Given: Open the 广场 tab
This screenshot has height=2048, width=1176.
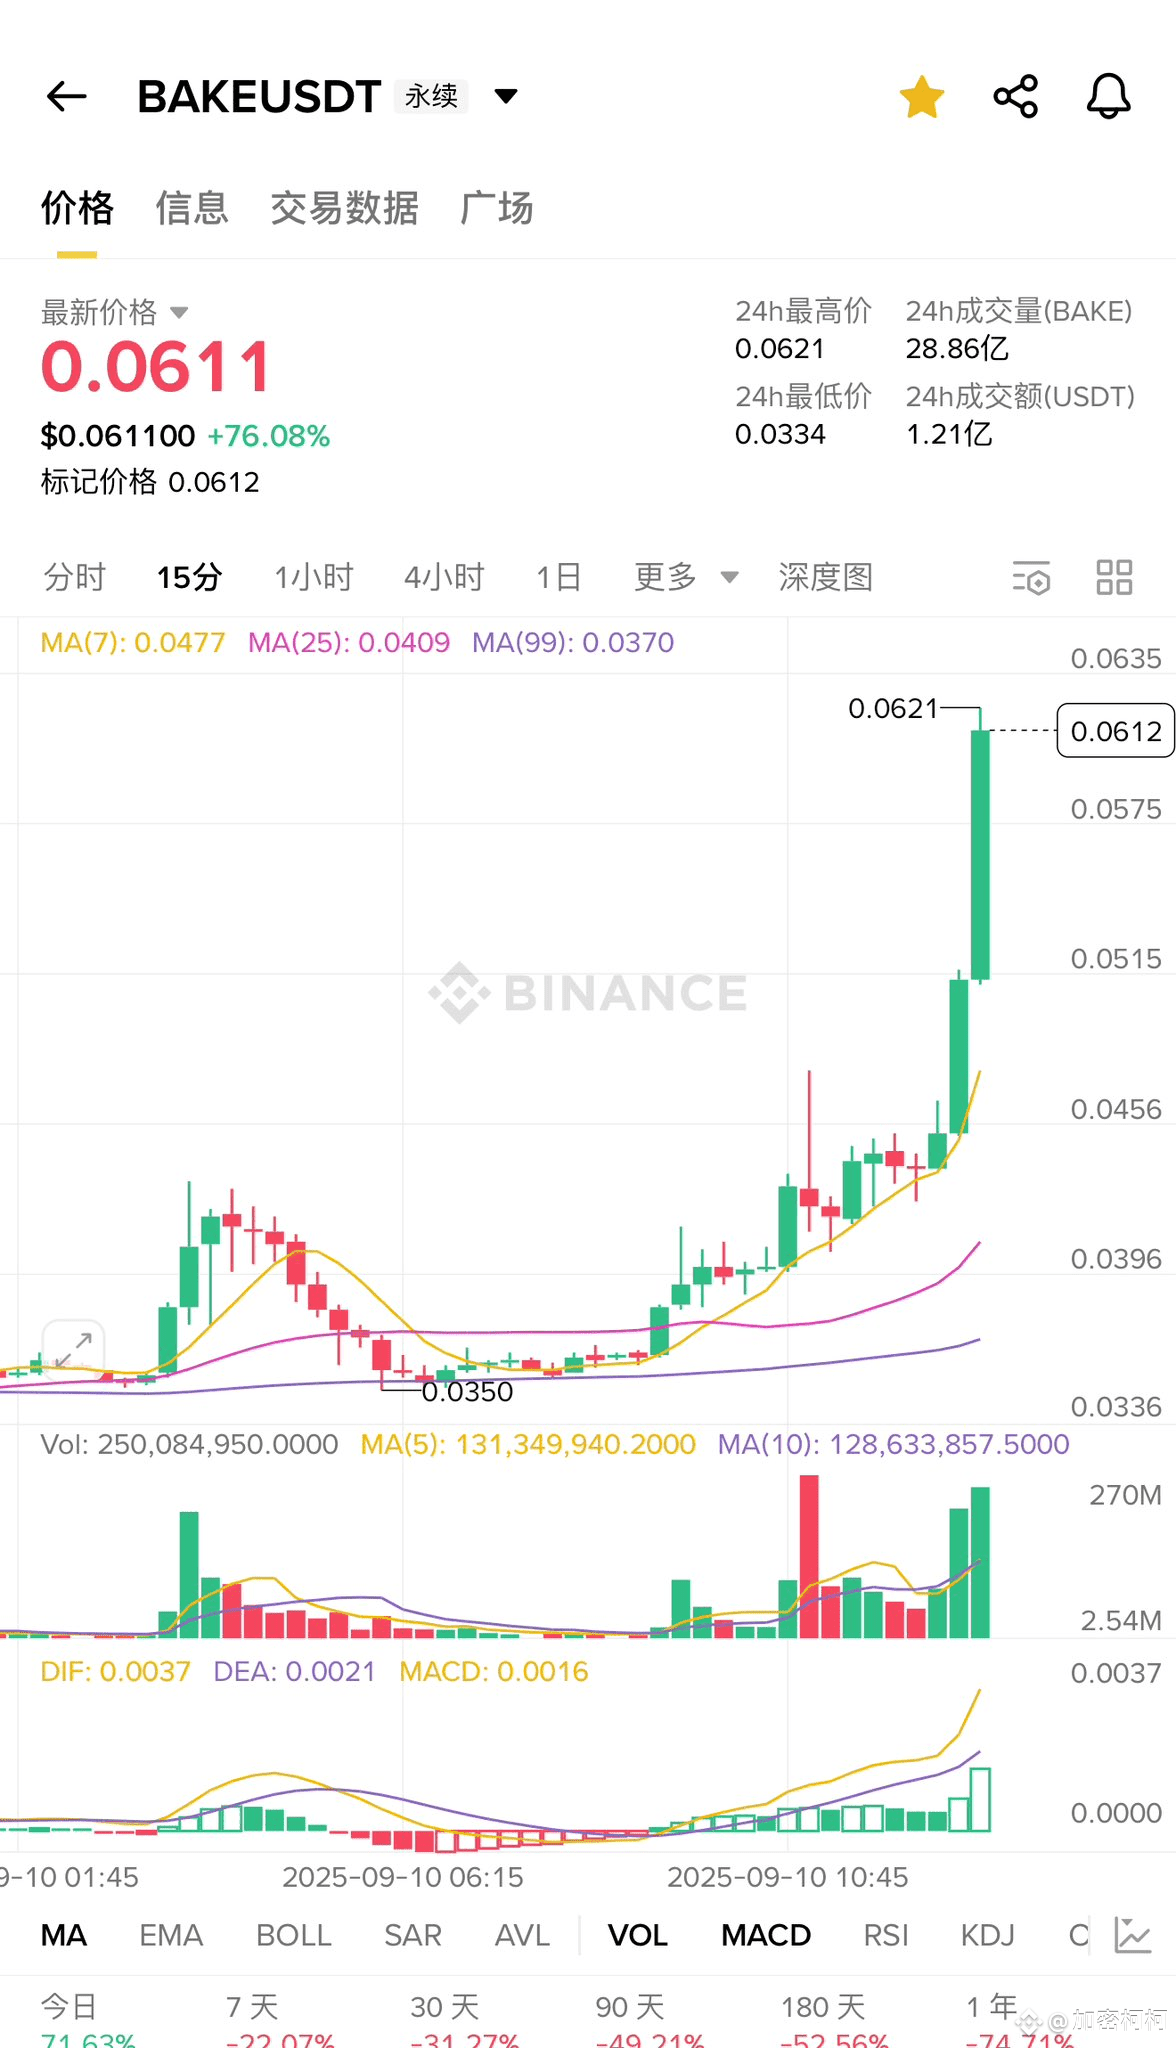Looking at the screenshot, I should (x=497, y=208).
